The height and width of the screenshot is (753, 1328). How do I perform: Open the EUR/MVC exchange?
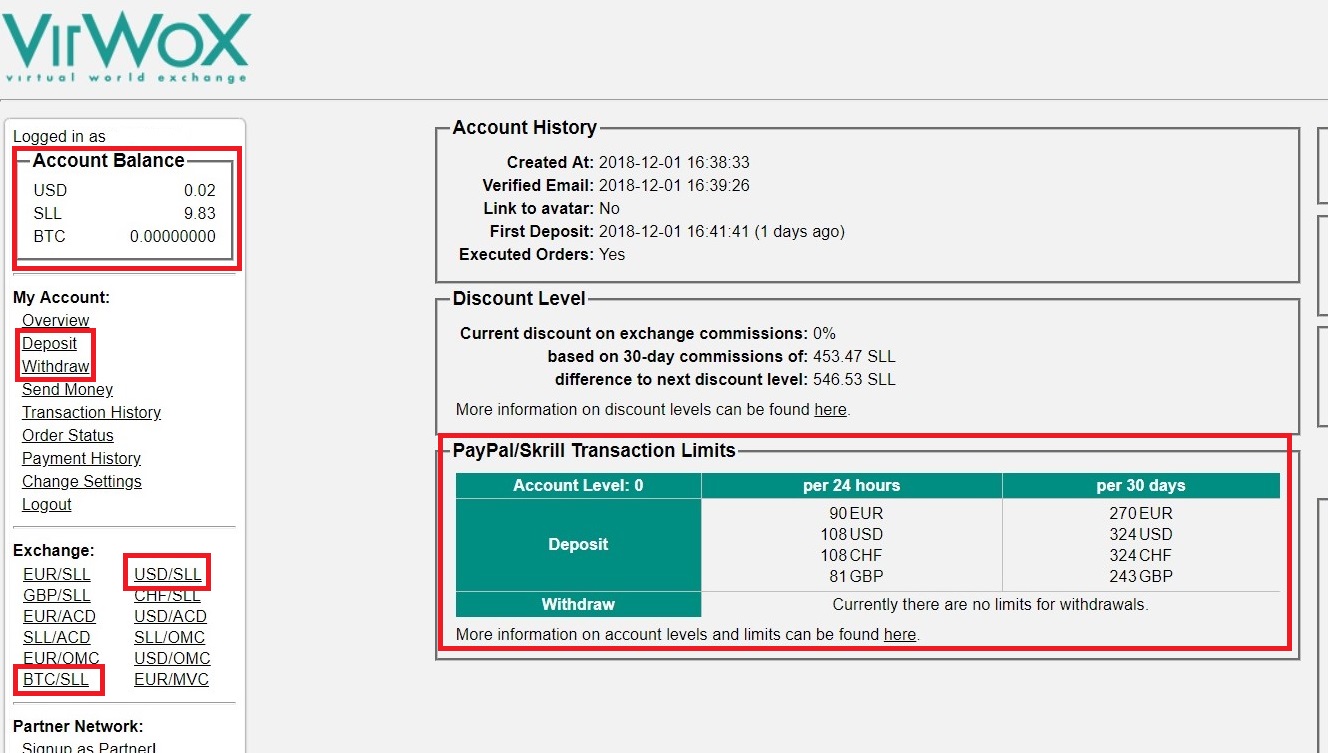click(x=172, y=680)
